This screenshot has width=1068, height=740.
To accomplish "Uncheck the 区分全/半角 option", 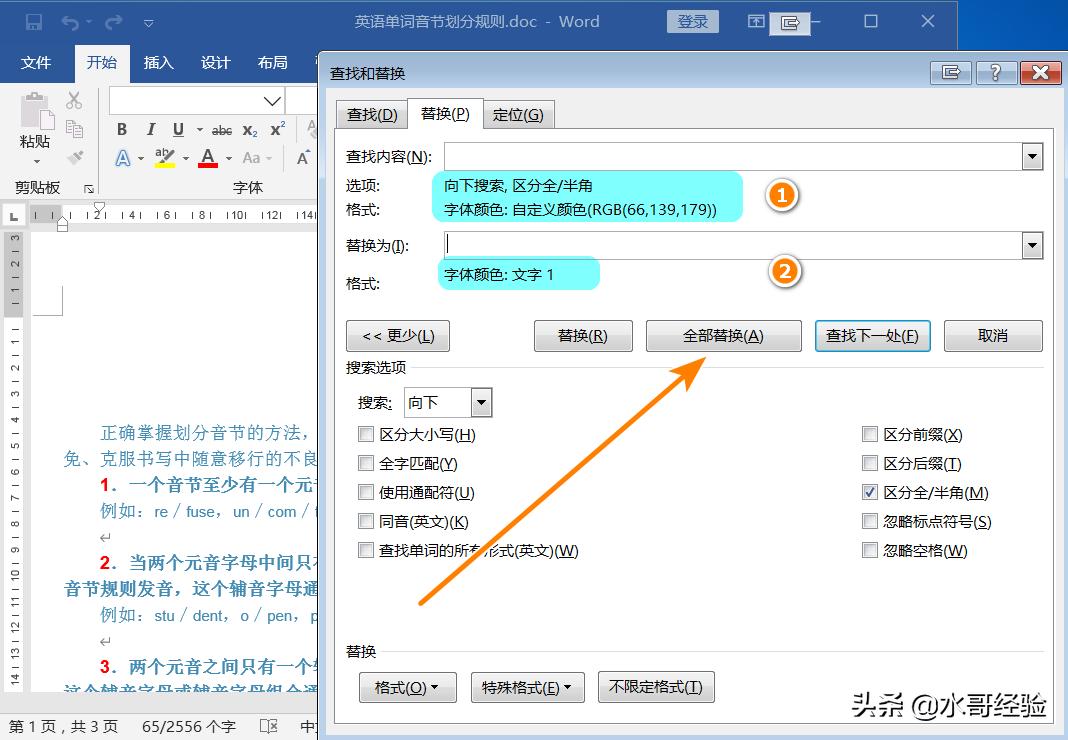I will coord(870,492).
